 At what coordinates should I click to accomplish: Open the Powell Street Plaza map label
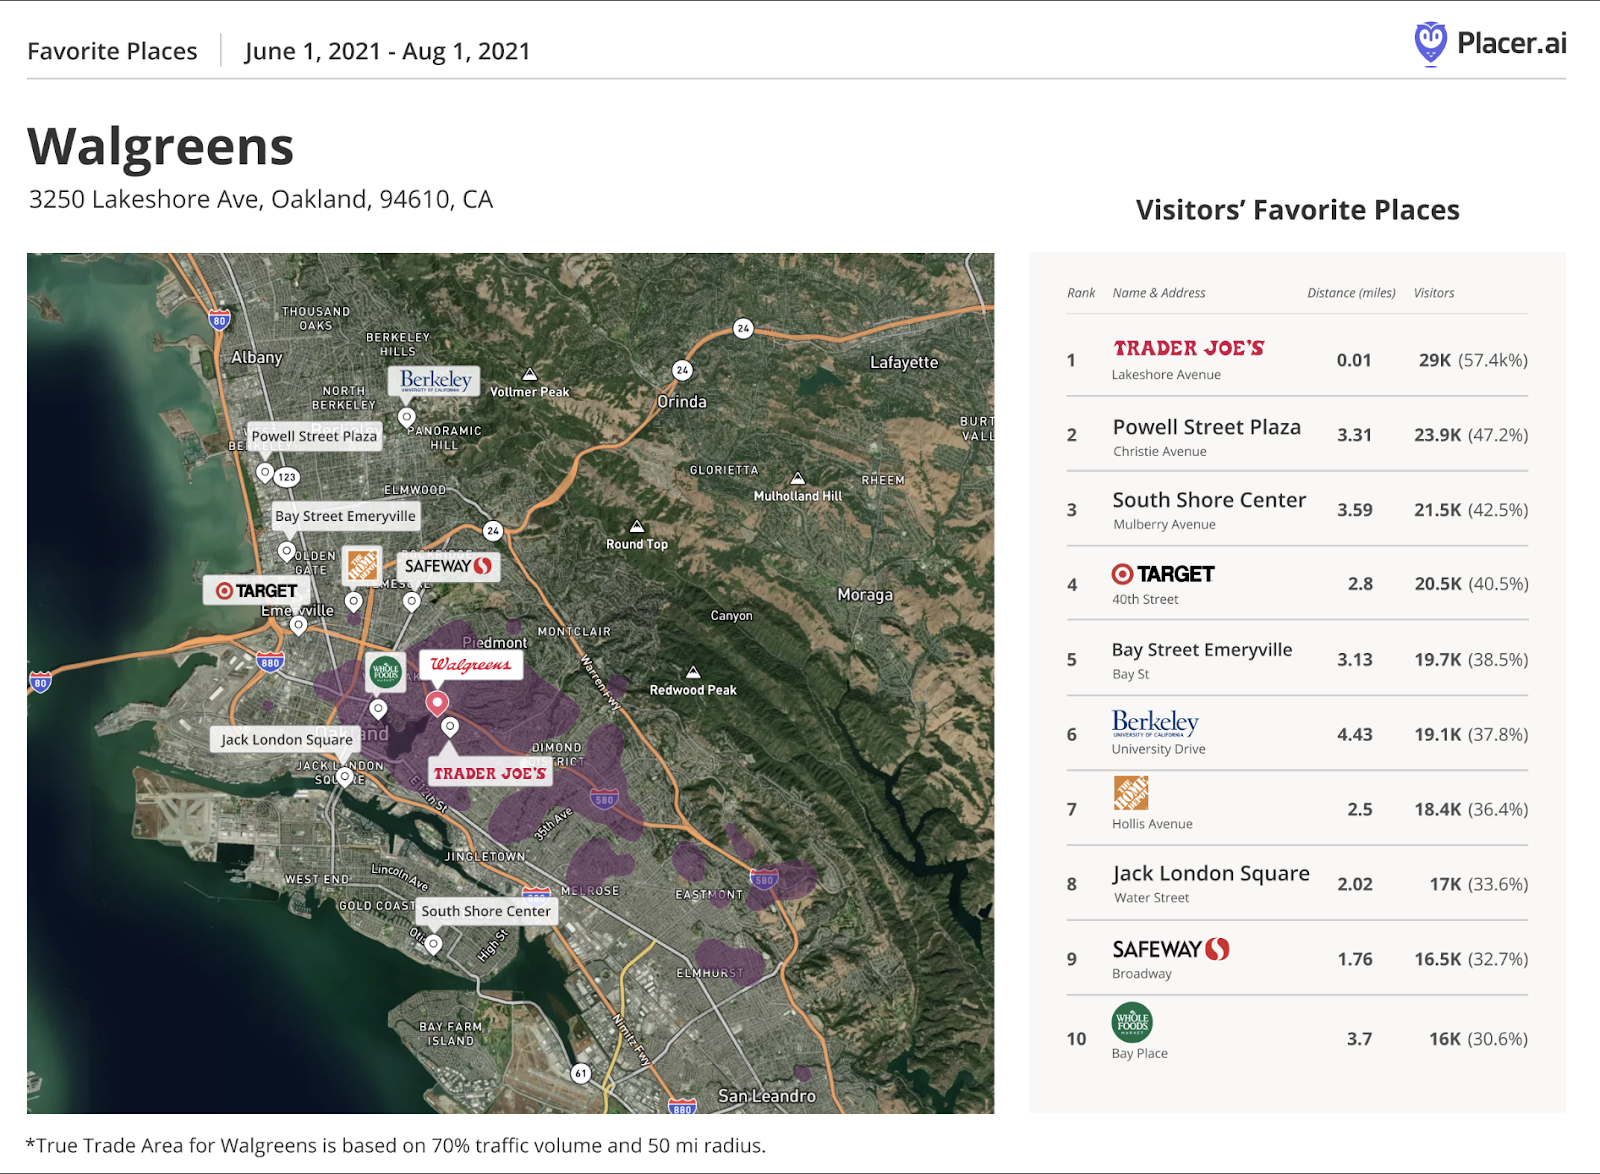tap(316, 436)
